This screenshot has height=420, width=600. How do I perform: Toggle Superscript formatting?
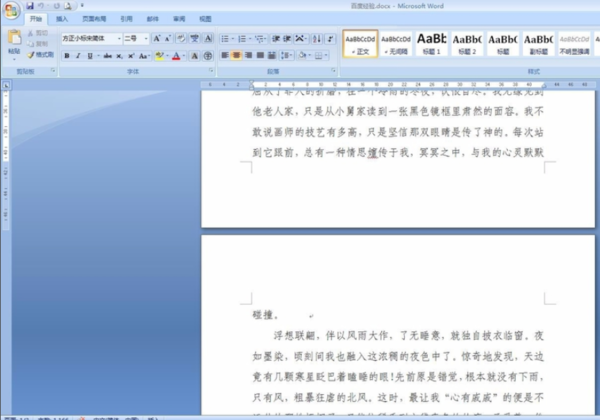coord(131,56)
